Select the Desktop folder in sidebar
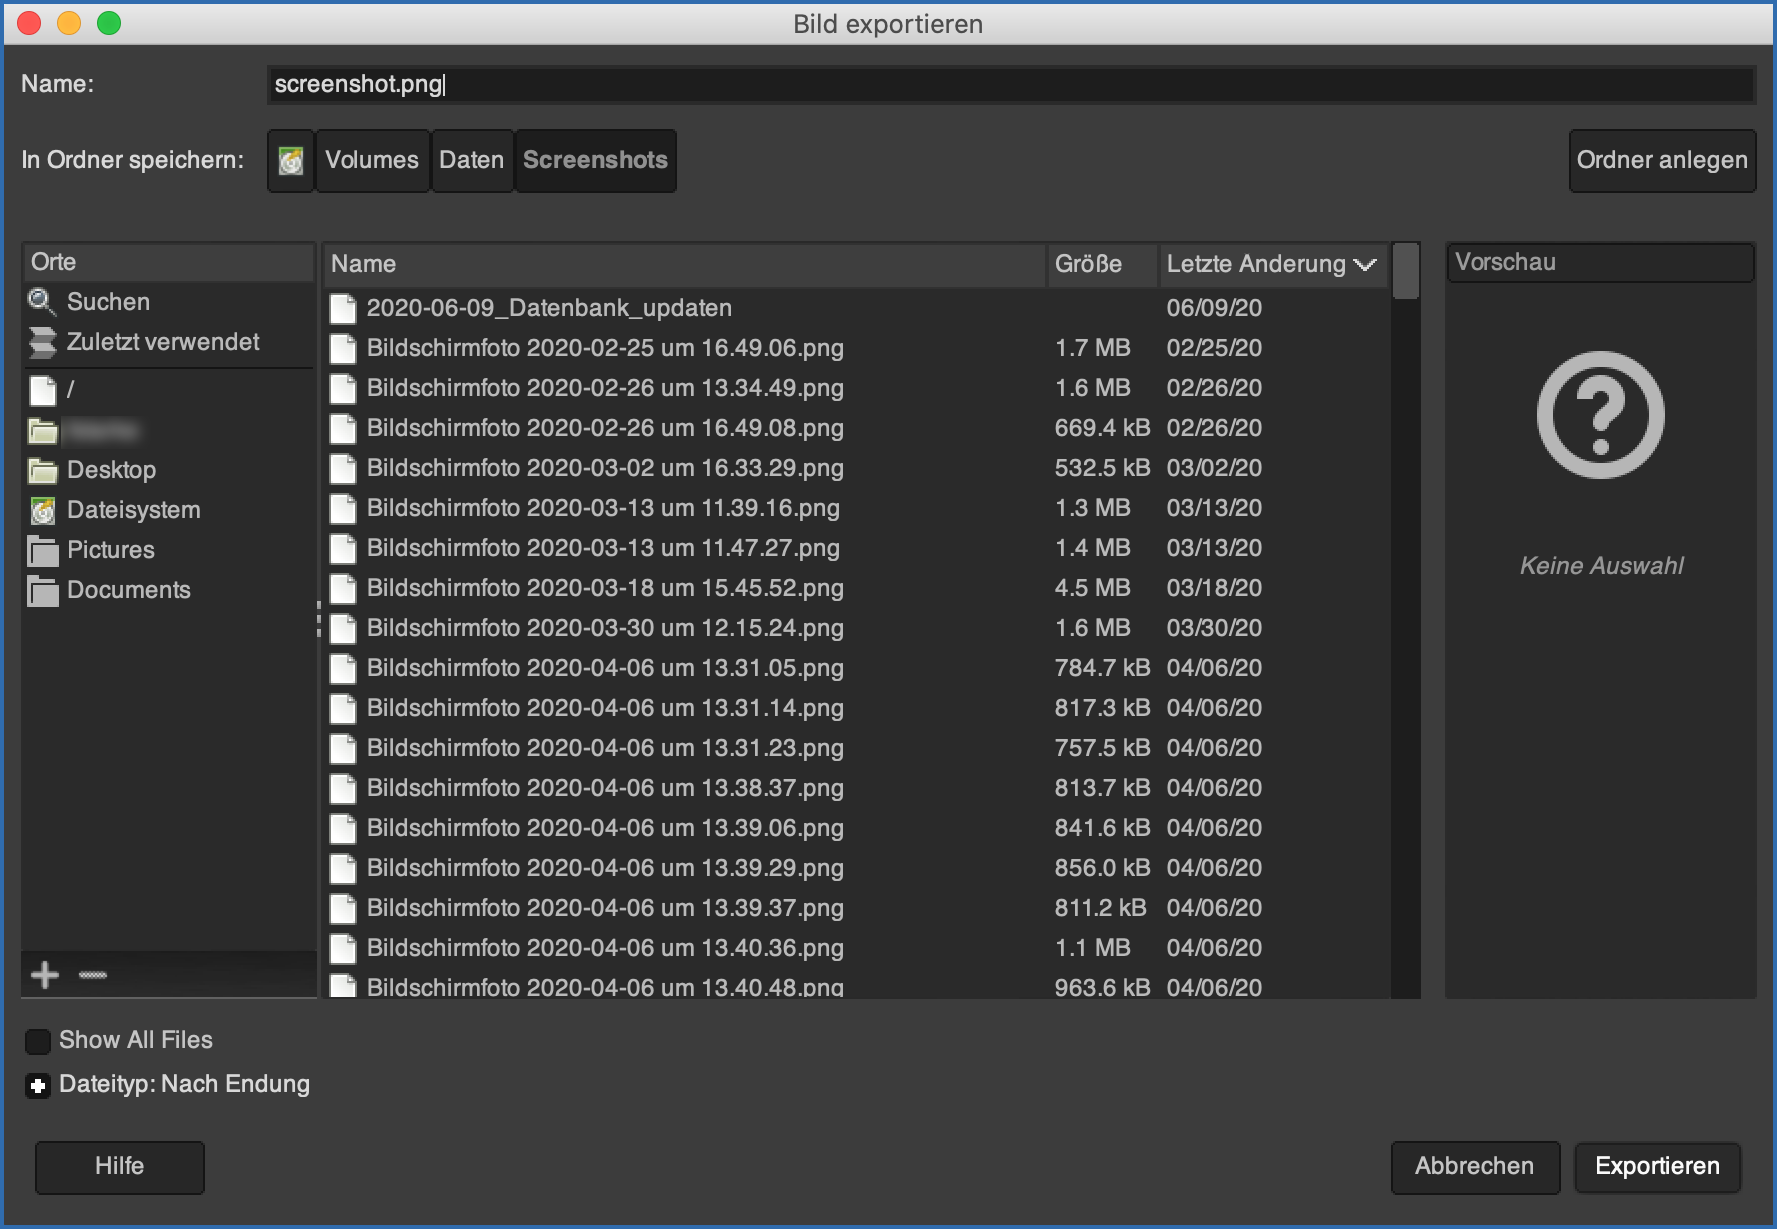The height and width of the screenshot is (1229, 1777). tap(111, 470)
